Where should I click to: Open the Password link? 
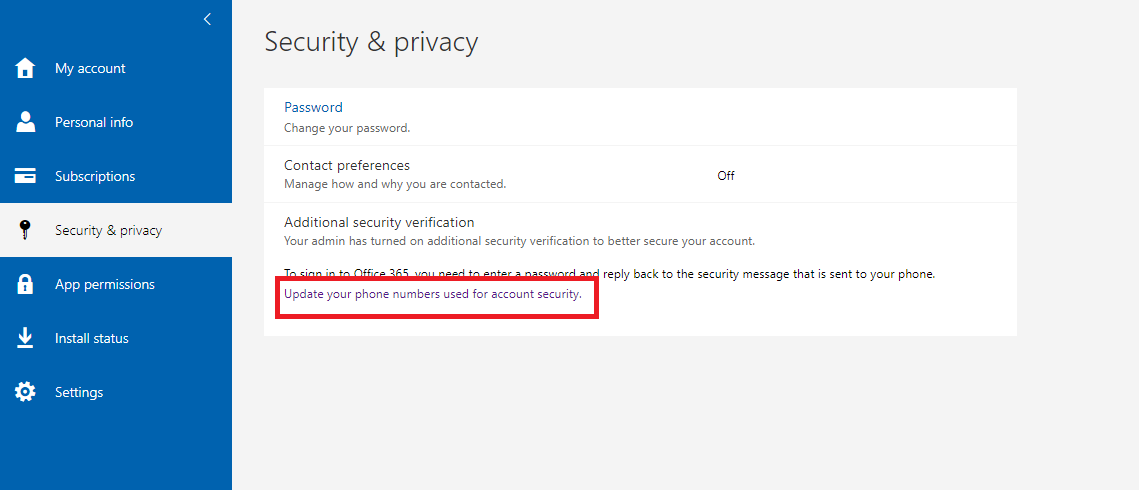313,107
